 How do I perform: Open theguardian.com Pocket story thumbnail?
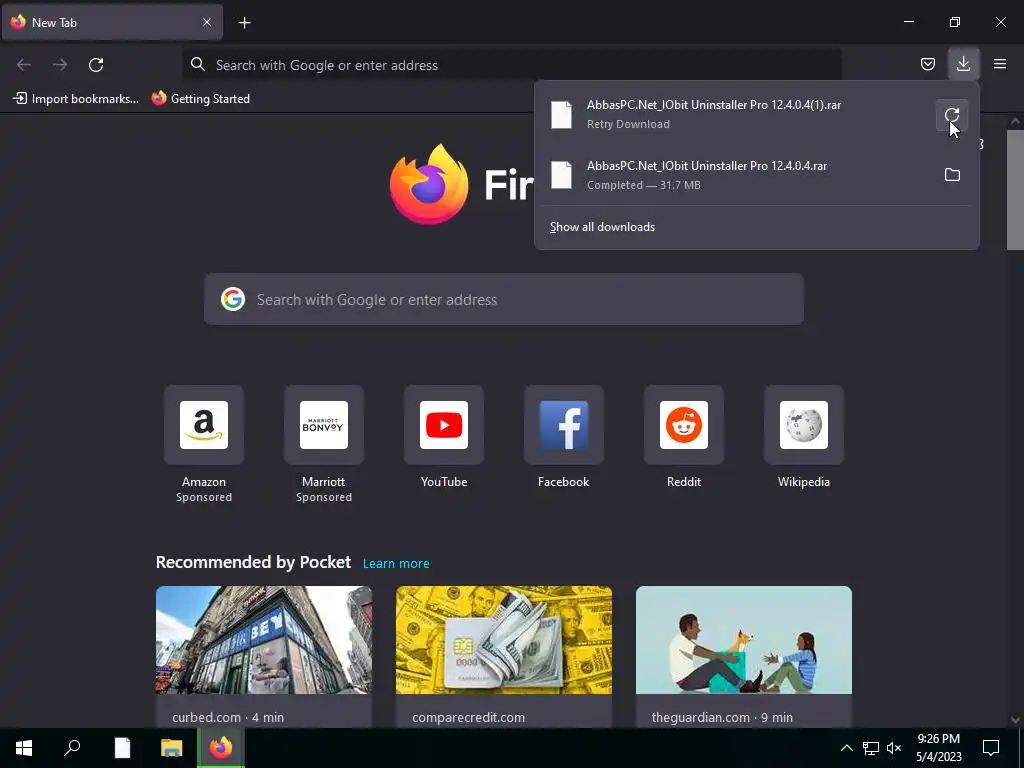click(744, 640)
